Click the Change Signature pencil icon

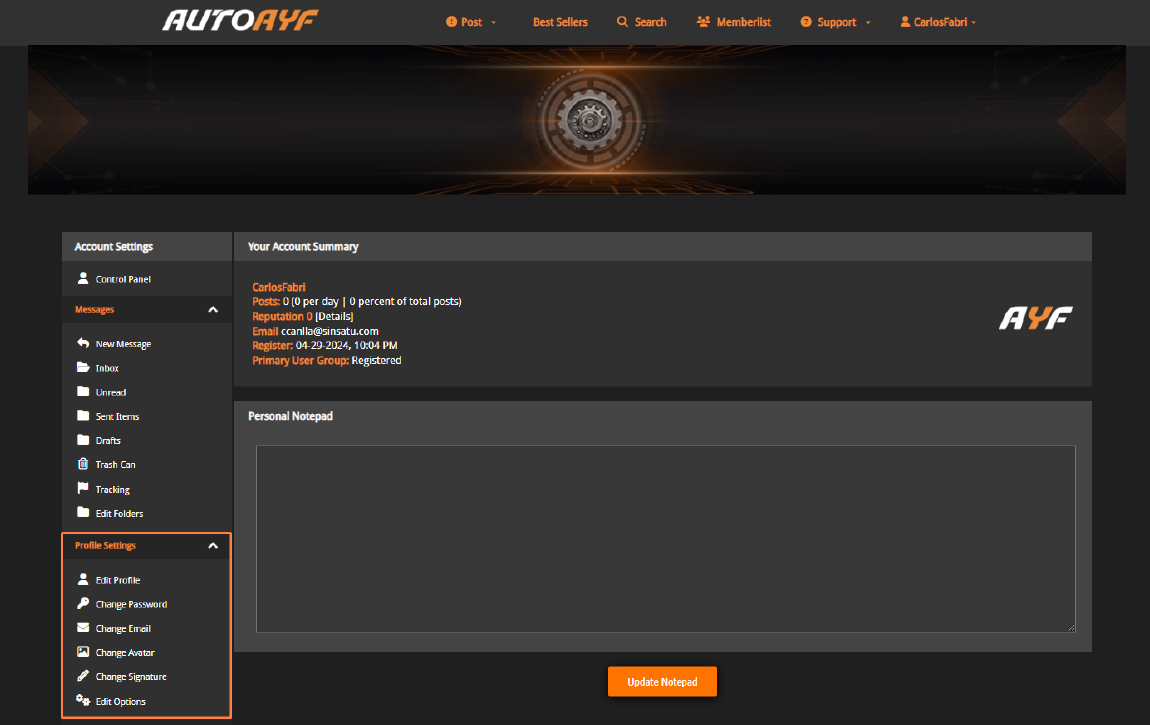click(x=83, y=676)
